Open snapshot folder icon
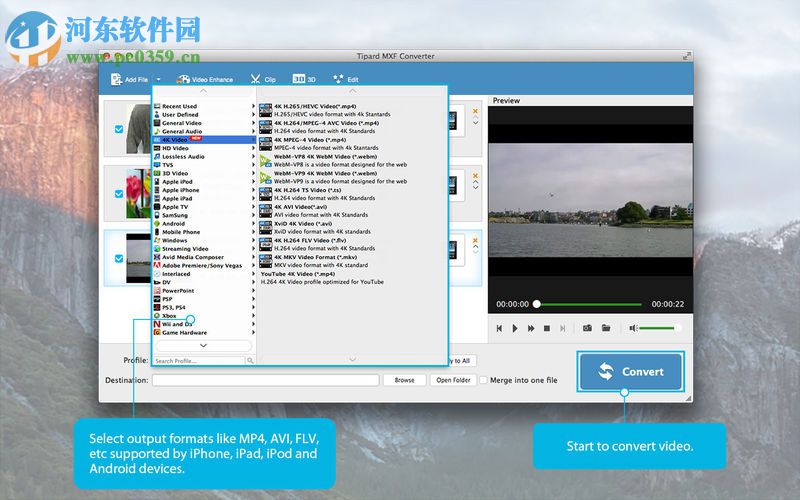Image resolution: width=800 pixels, height=500 pixels. tap(606, 328)
